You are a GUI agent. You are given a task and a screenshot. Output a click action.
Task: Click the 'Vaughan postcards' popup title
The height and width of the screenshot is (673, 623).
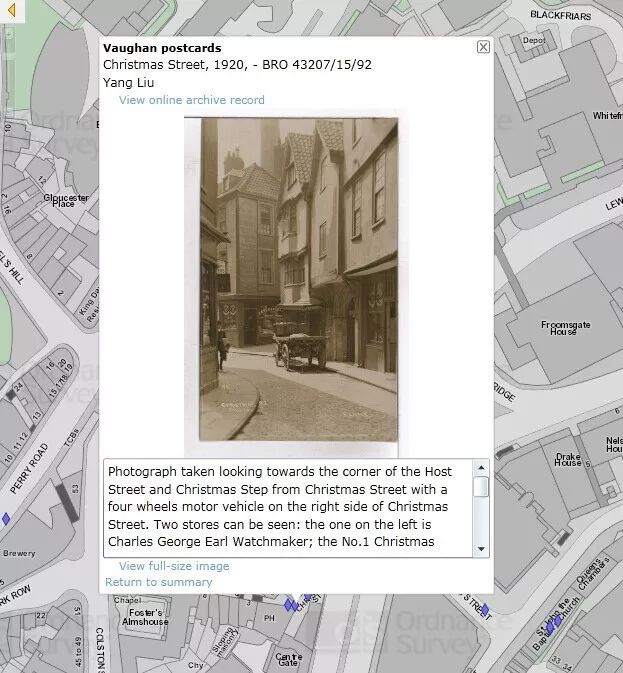tap(162, 48)
